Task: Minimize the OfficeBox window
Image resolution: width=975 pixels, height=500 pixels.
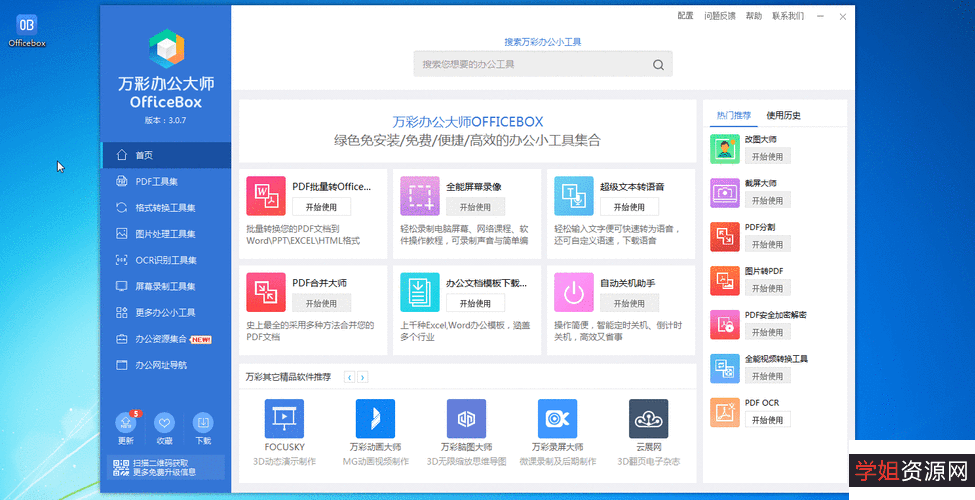Action: [x=821, y=17]
